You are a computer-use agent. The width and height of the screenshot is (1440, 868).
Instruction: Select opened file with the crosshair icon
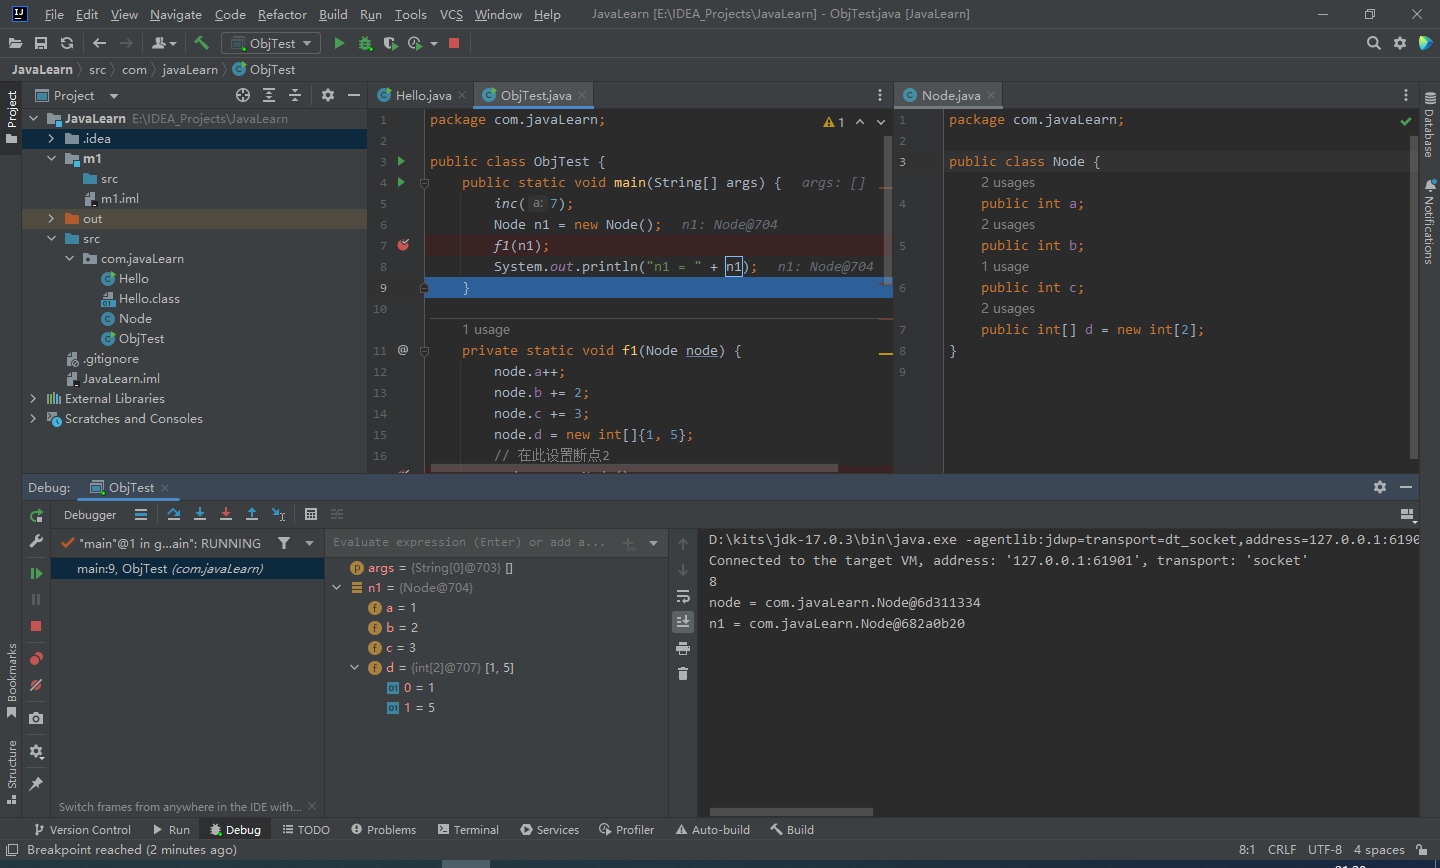point(243,95)
